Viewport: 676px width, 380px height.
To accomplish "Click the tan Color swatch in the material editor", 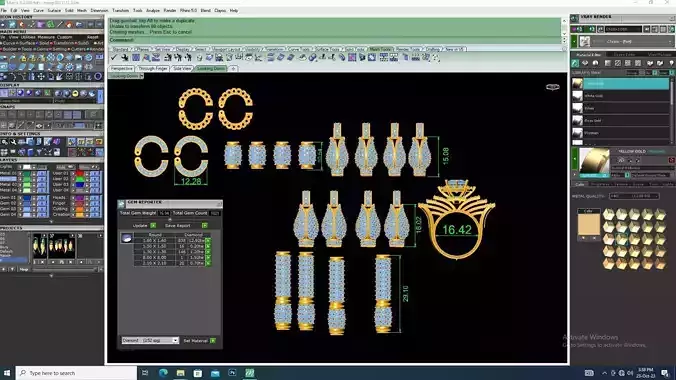I will pyautogui.click(x=588, y=224).
